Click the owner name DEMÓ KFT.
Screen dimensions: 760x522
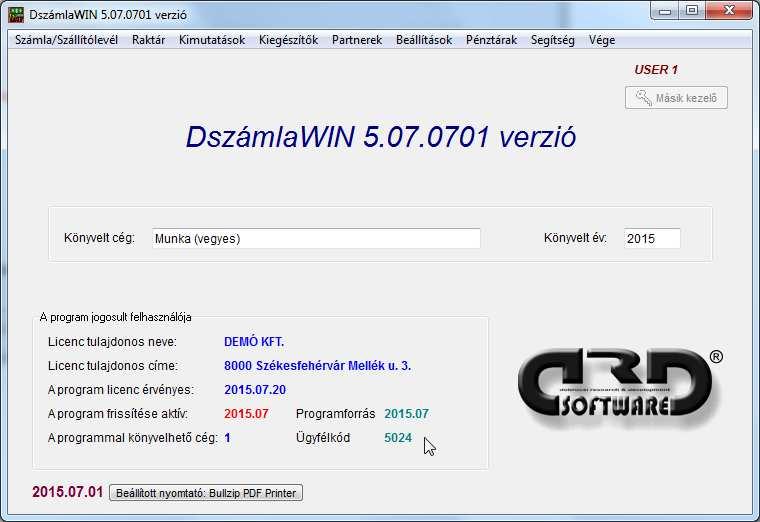[254, 342]
